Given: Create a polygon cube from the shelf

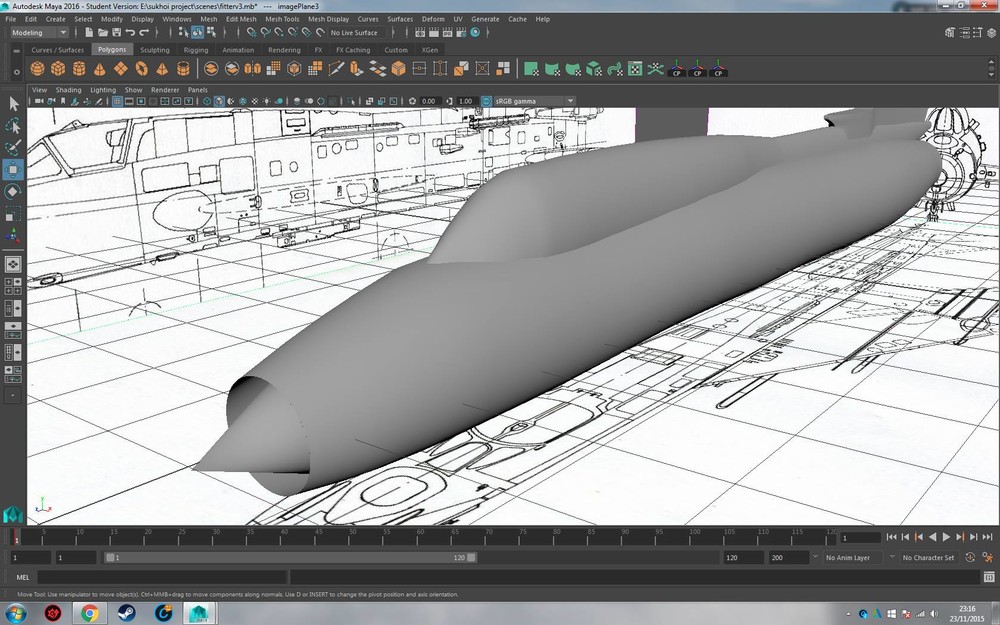Looking at the screenshot, I should (x=58, y=69).
